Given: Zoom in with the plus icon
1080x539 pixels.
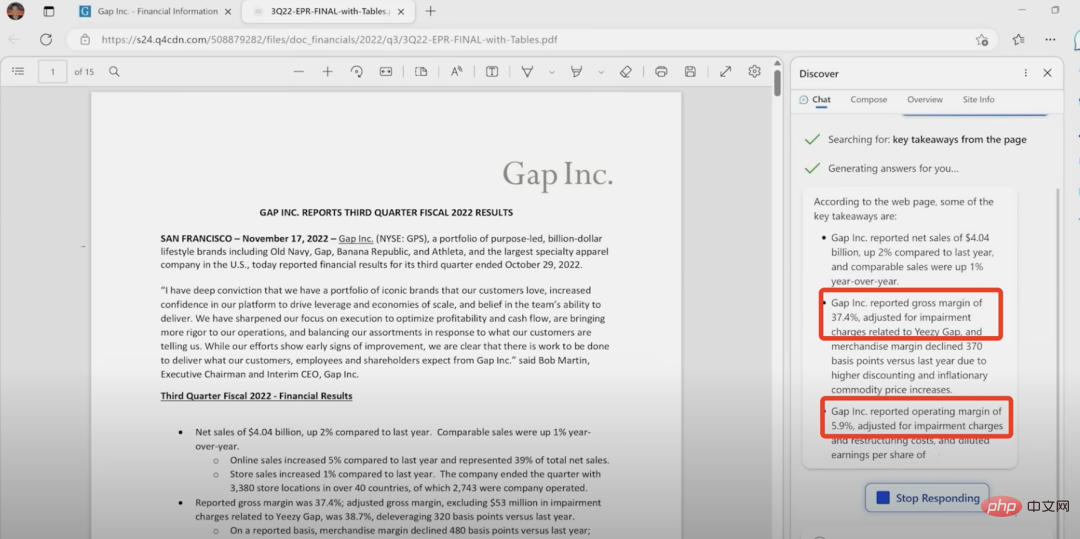Looking at the screenshot, I should click(328, 72).
